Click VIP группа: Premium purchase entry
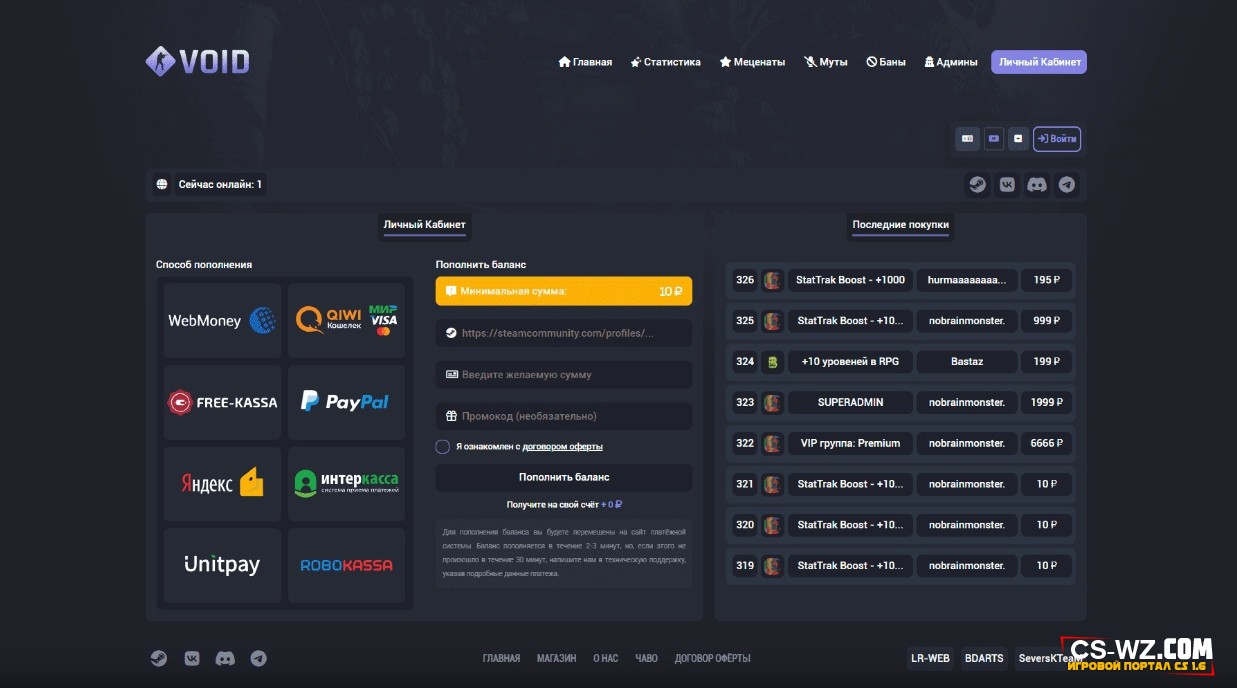The height and width of the screenshot is (688, 1237). pyautogui.click(x=850, y=443)
